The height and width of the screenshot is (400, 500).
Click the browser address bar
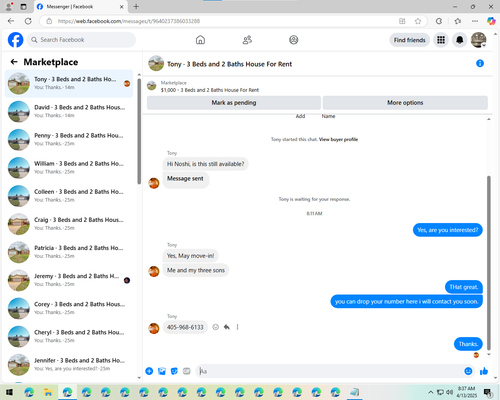tap(220, 21)
